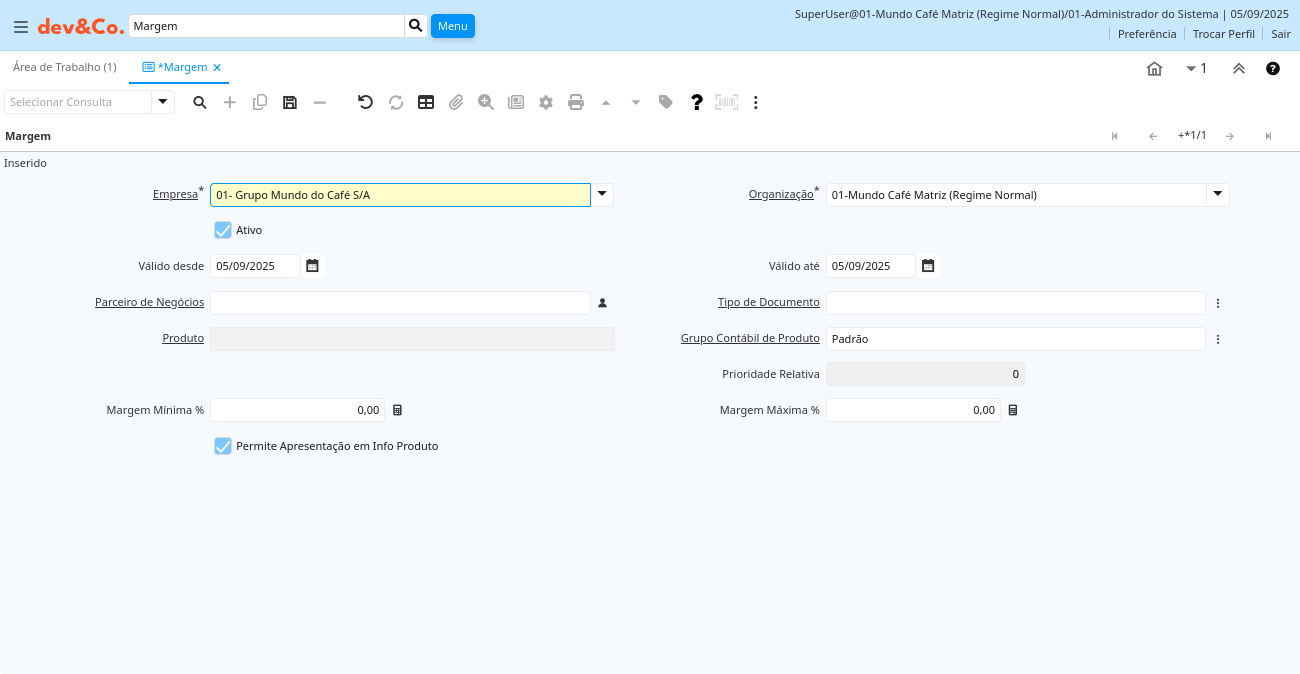This screenshot has height=674, width=1300.
Task: Click the Sair logout link
Action: coord(1281,34)
